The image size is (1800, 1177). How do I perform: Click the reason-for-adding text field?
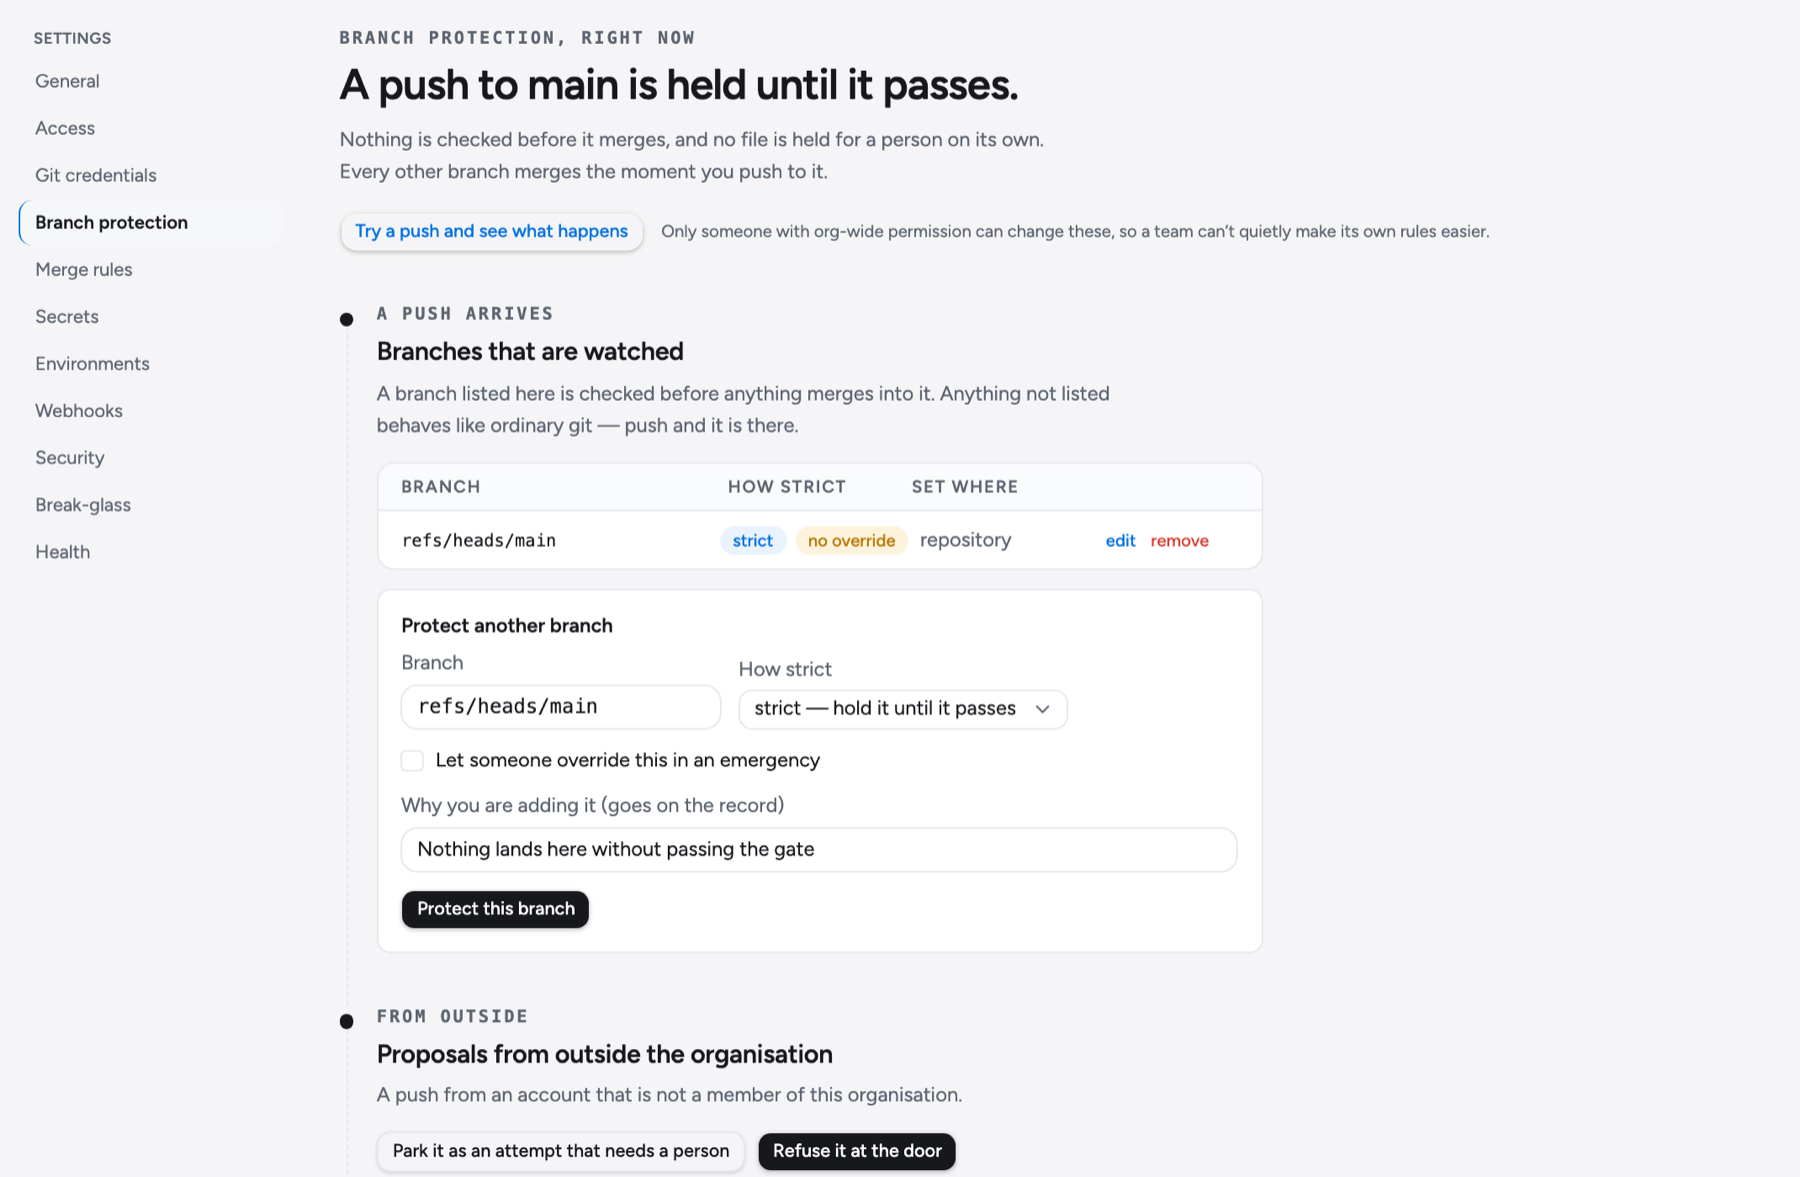[819, 850]
